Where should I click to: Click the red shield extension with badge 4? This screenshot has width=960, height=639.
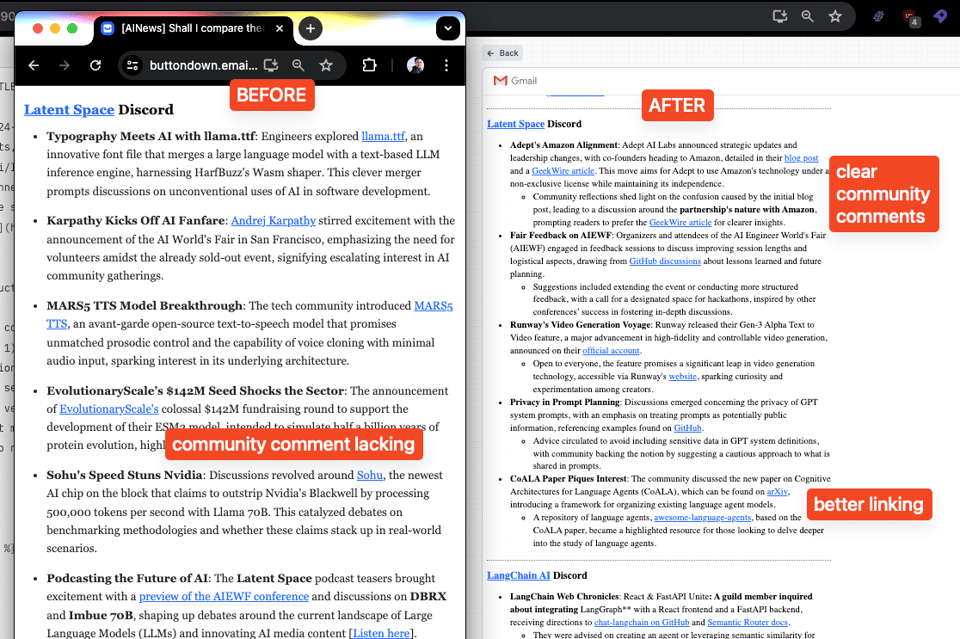pos(910,16)
